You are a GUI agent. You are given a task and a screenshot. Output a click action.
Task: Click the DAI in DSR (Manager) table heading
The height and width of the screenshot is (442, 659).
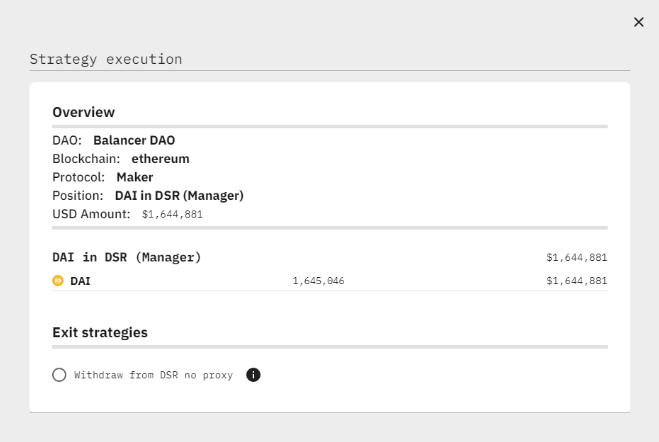click(x=127, y=257)
